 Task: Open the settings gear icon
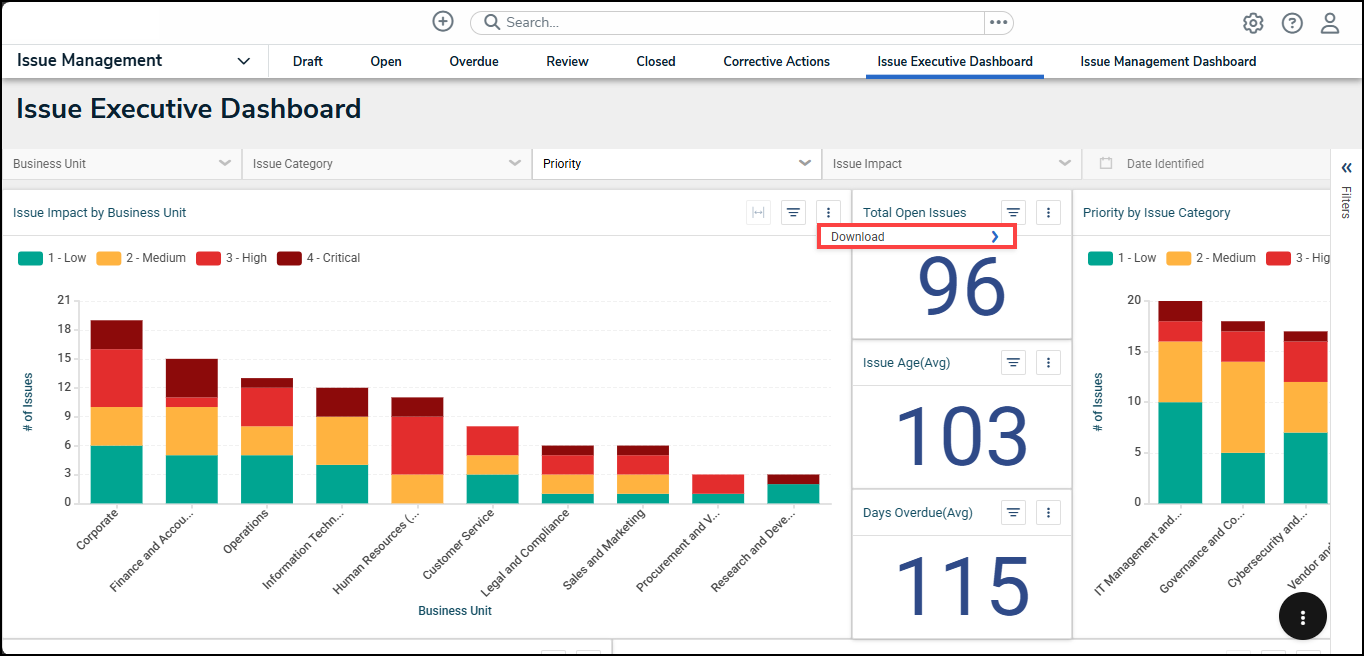pyautogui.click(x=1253, y=23)
